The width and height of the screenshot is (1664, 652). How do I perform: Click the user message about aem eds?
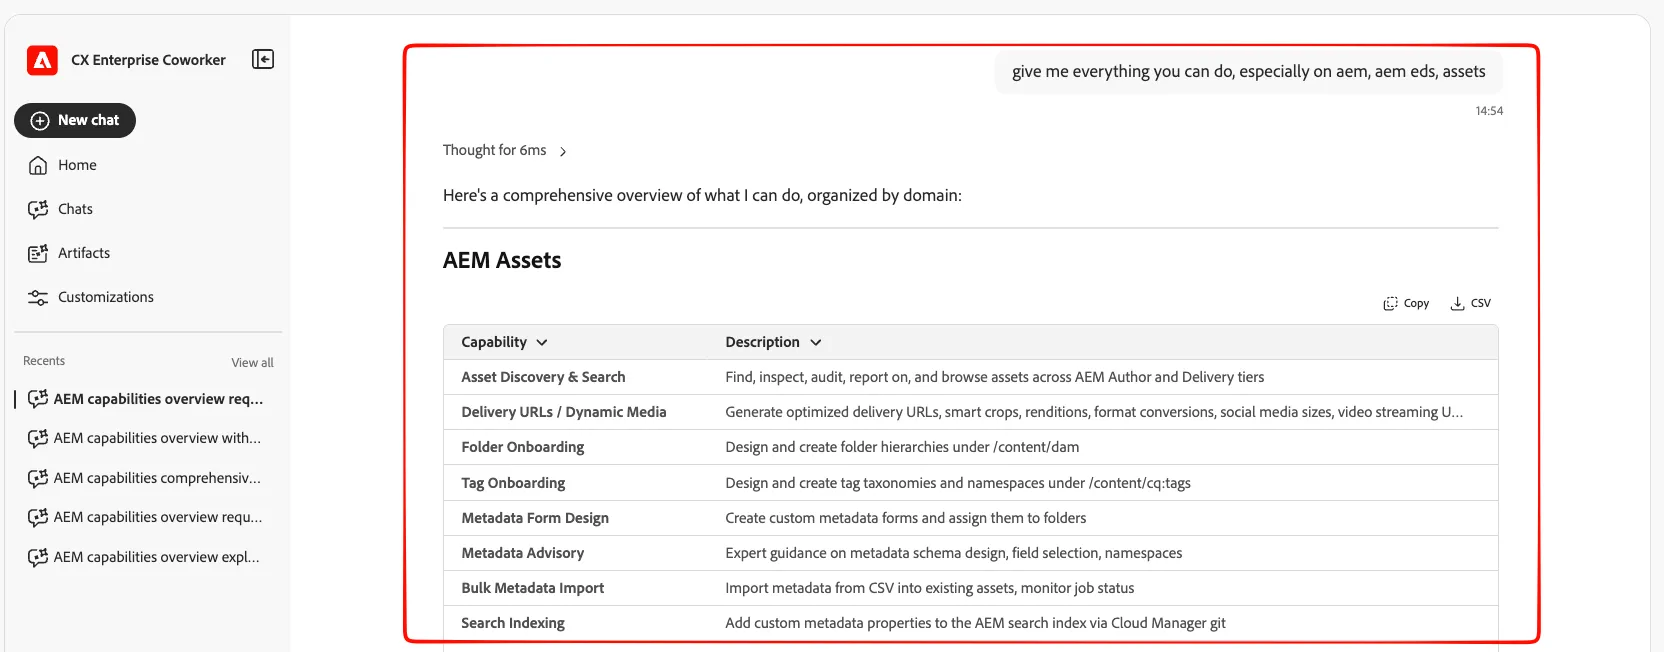[1249, 72]
